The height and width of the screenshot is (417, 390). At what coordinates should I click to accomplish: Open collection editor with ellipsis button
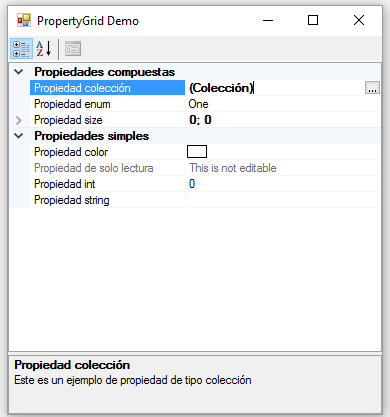coord(372,88)
